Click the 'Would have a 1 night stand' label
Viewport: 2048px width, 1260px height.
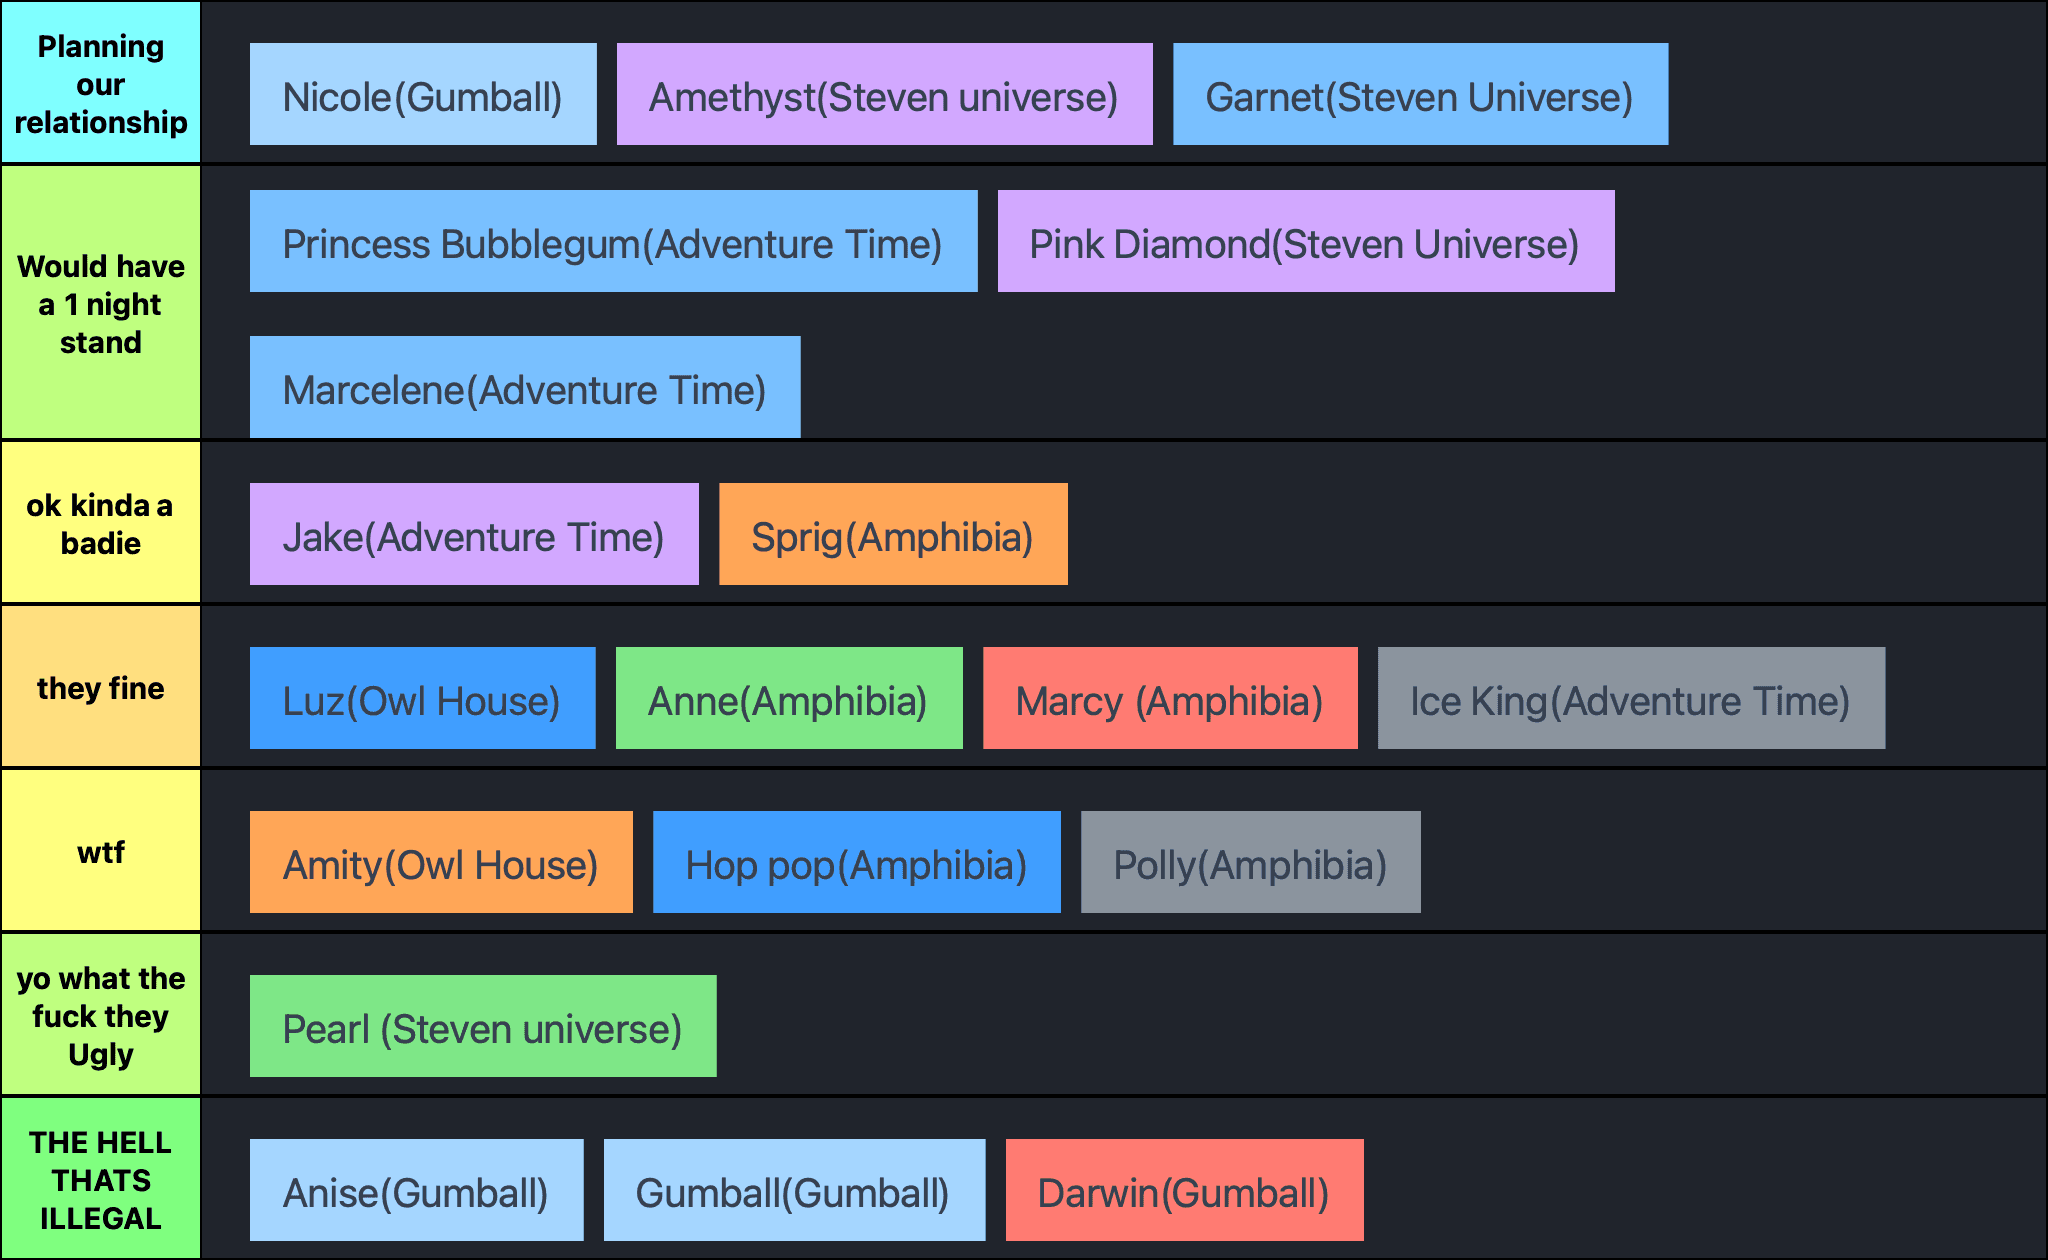(101, 303)
